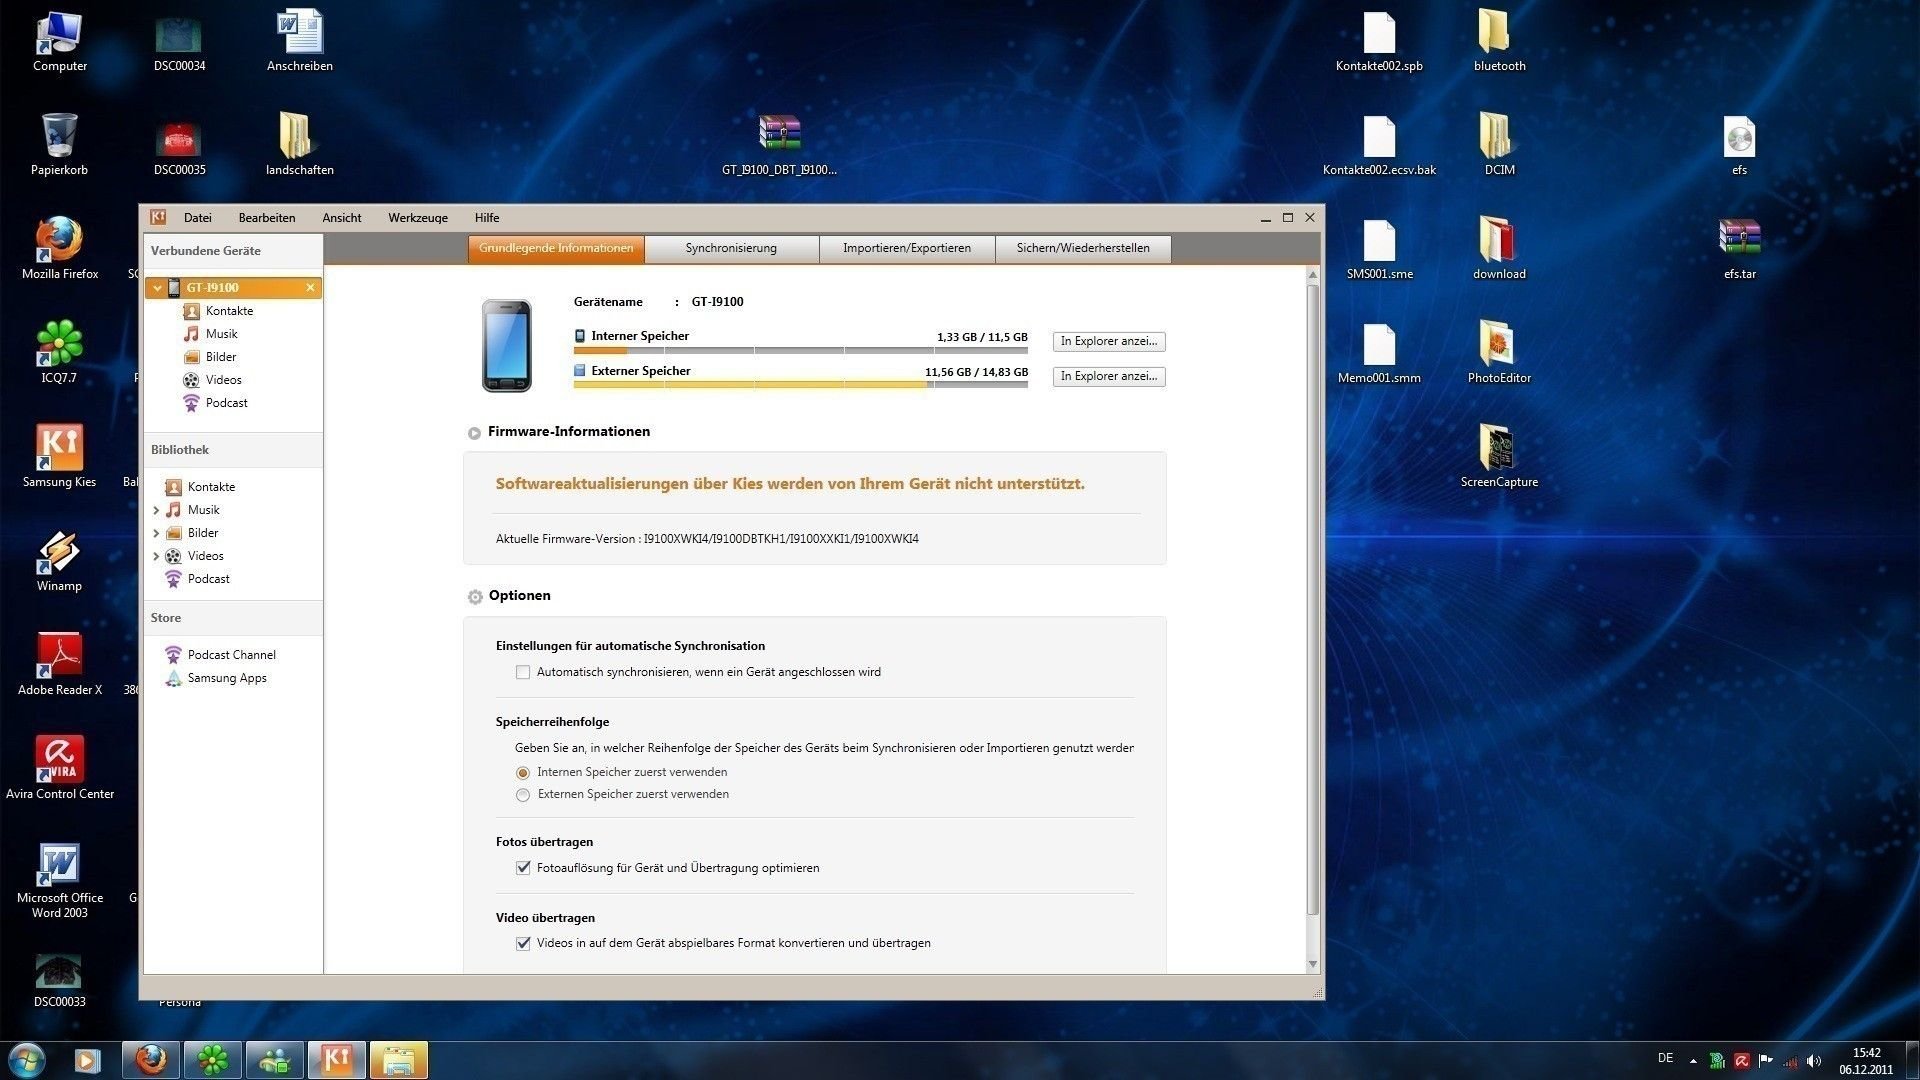Click the Externer Speicher usage bar
Image resolution: width=1920 pixels, height=1080 pixels.
801,385
